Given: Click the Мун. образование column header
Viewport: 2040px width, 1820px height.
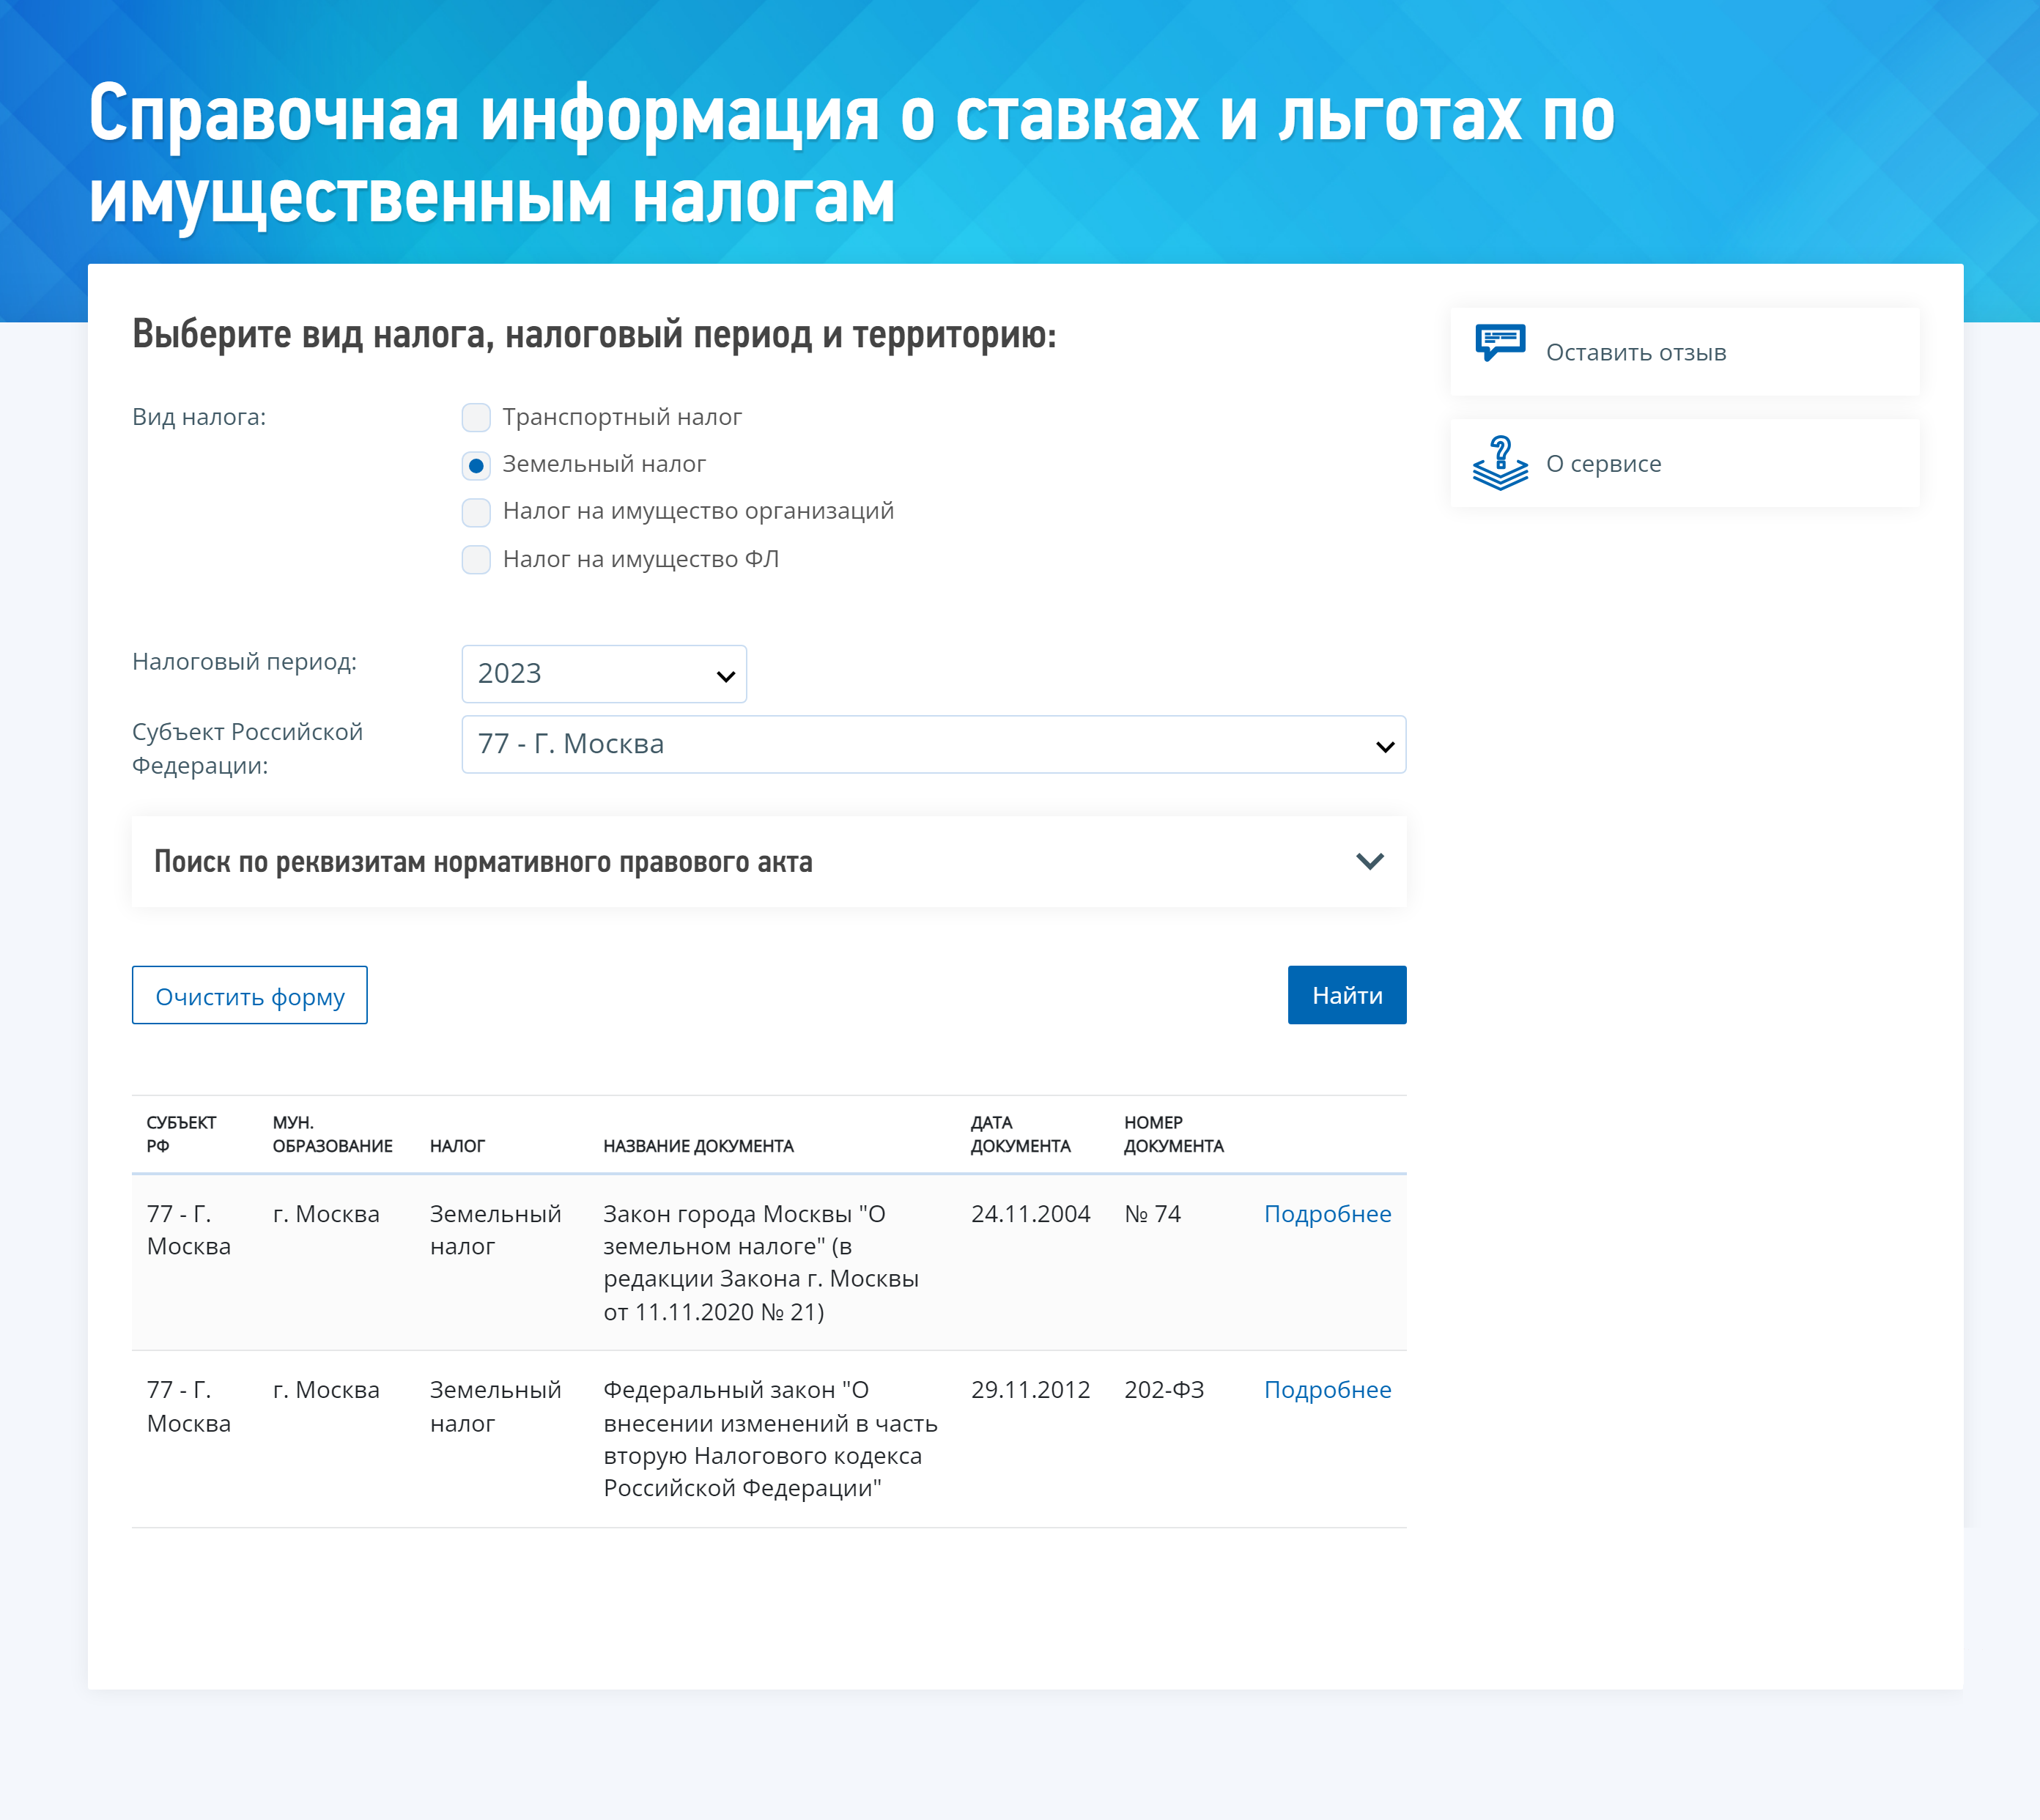Looking at the screenshot, I should click(332, 1134).
